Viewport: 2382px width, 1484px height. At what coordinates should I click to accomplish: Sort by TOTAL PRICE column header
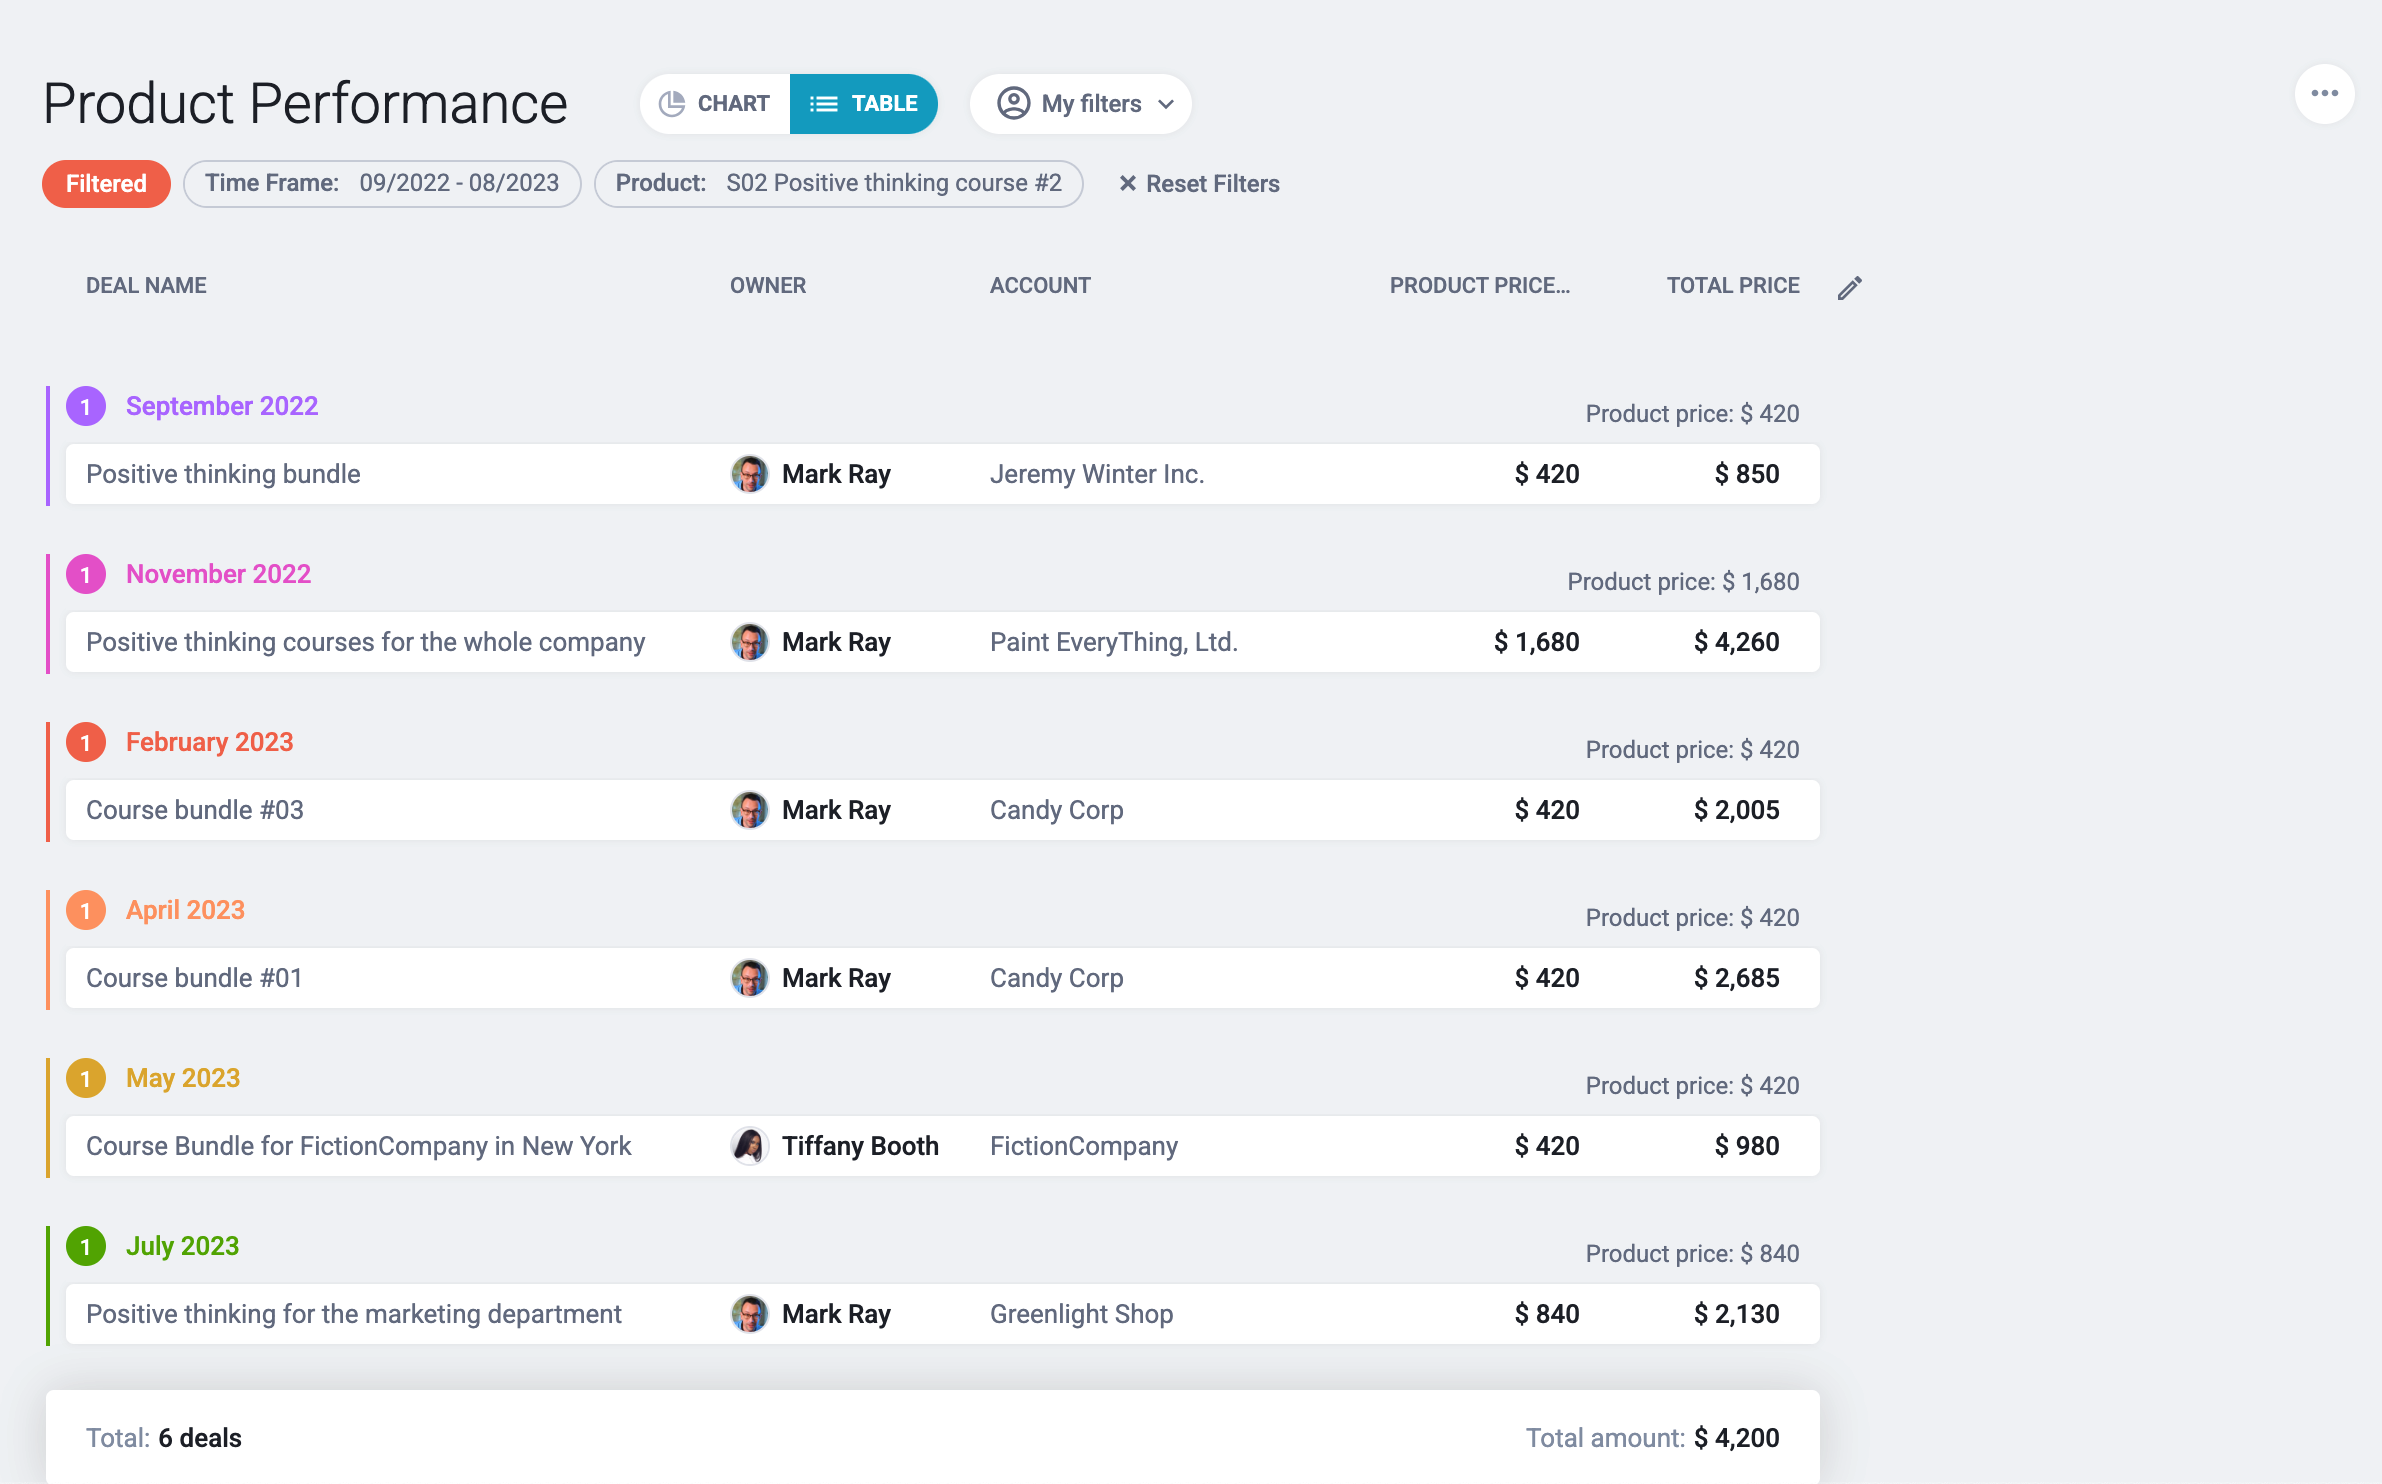(x=1733, y=286)
